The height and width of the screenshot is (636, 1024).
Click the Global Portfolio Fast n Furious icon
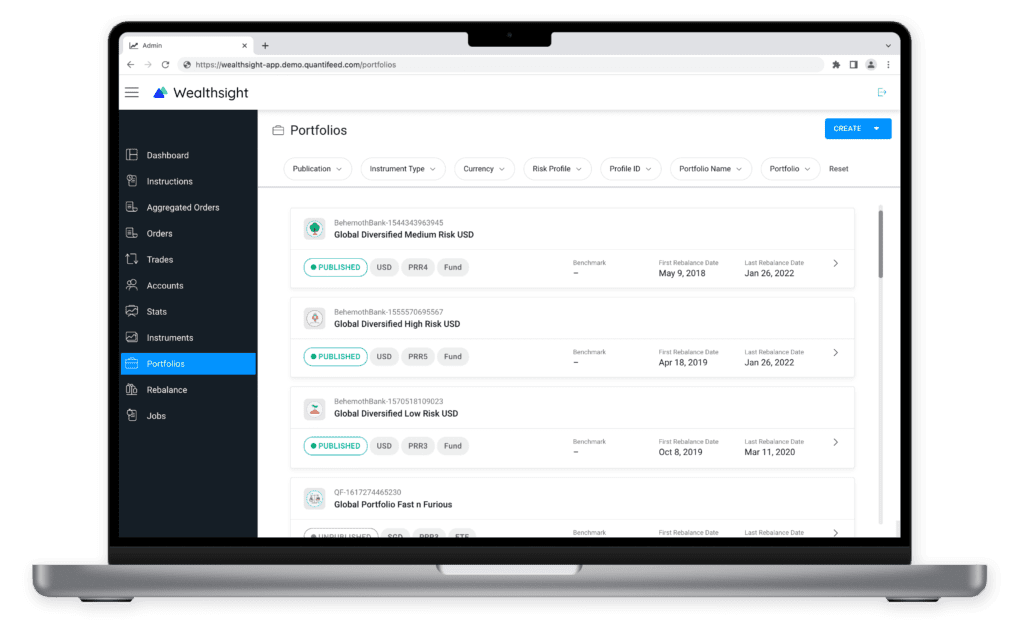click(315, 498)
